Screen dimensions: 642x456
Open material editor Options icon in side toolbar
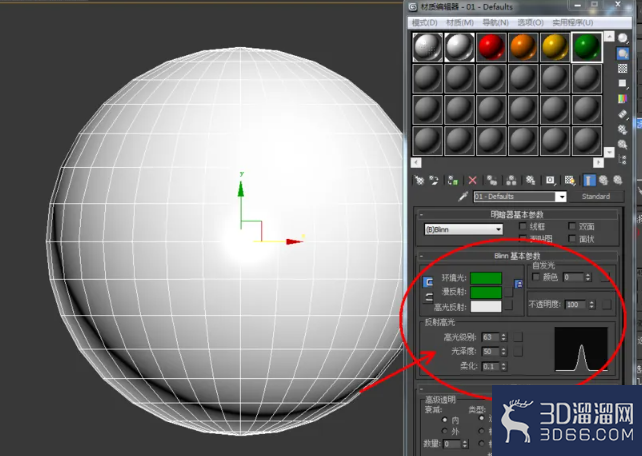623,129
